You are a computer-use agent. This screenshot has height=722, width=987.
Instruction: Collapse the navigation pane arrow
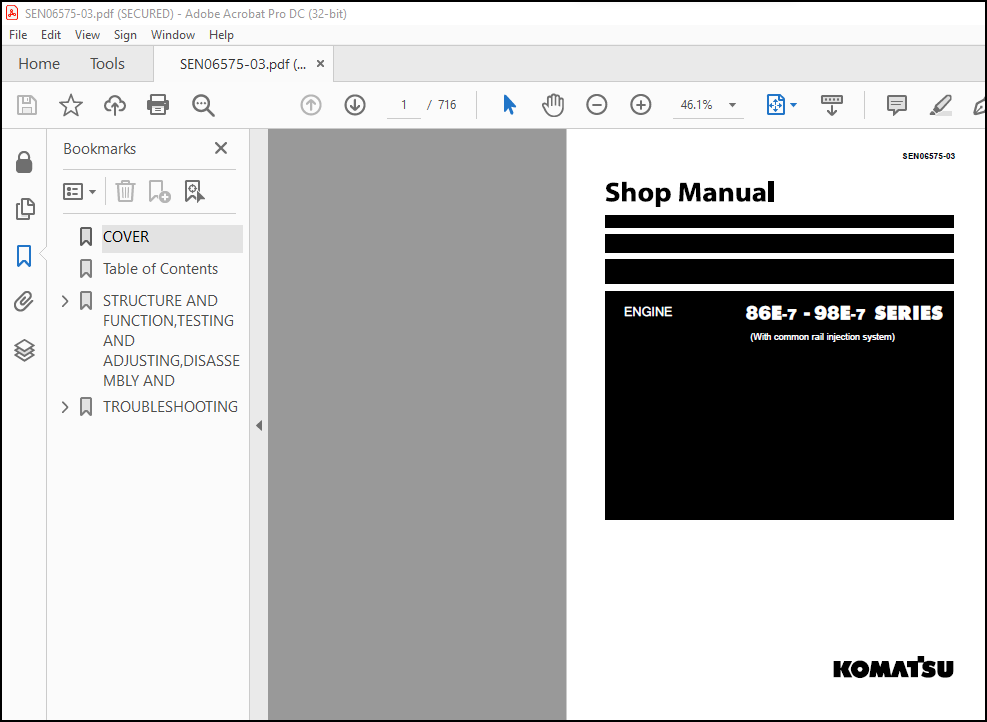tap(259, 426)
